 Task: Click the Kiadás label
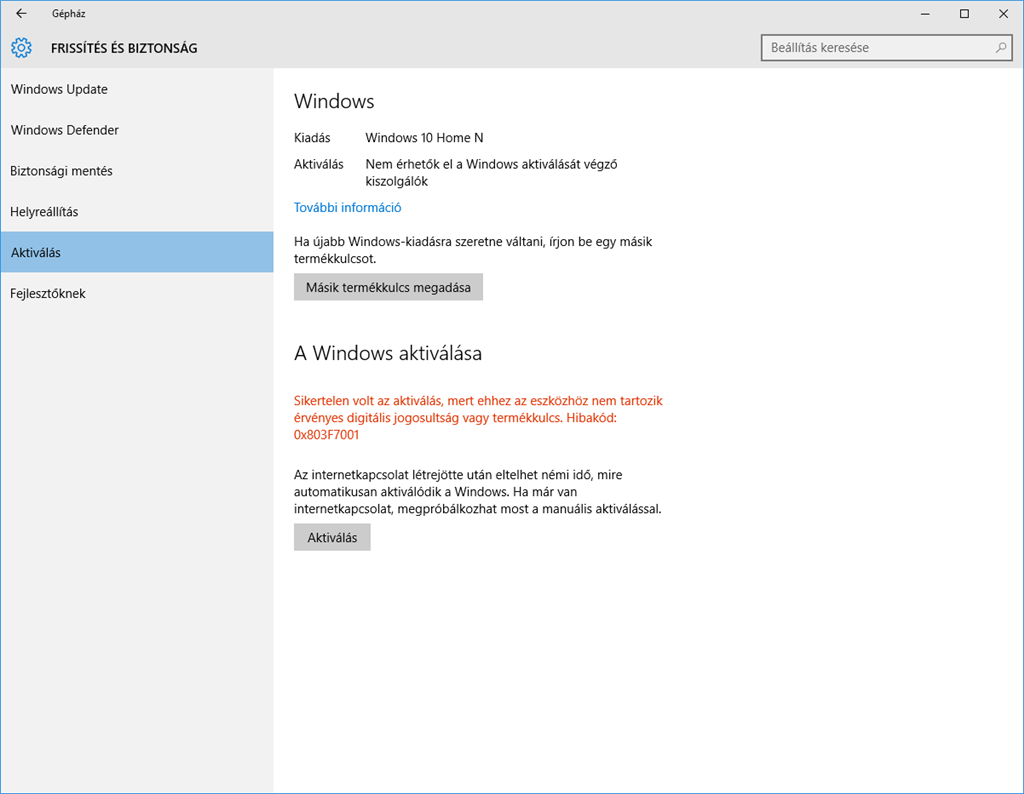coord(312,138)
